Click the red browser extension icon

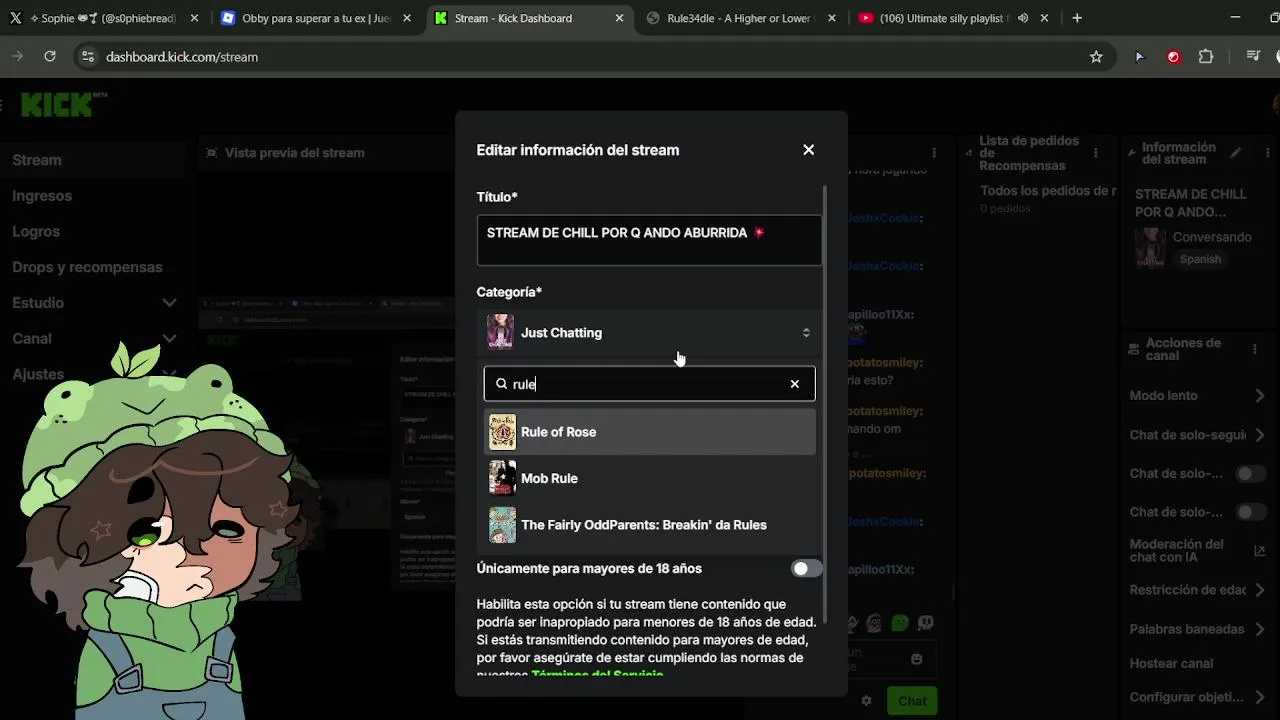[1173, 57]
